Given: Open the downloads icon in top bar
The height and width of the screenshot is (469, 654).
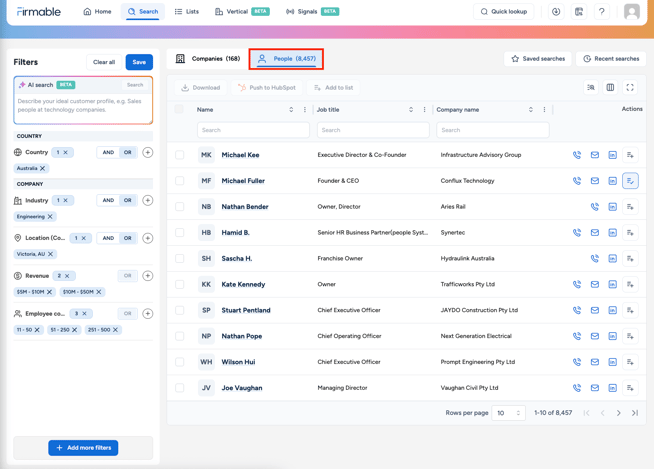Looking at the screenshot, I should [x=556, y=12].
